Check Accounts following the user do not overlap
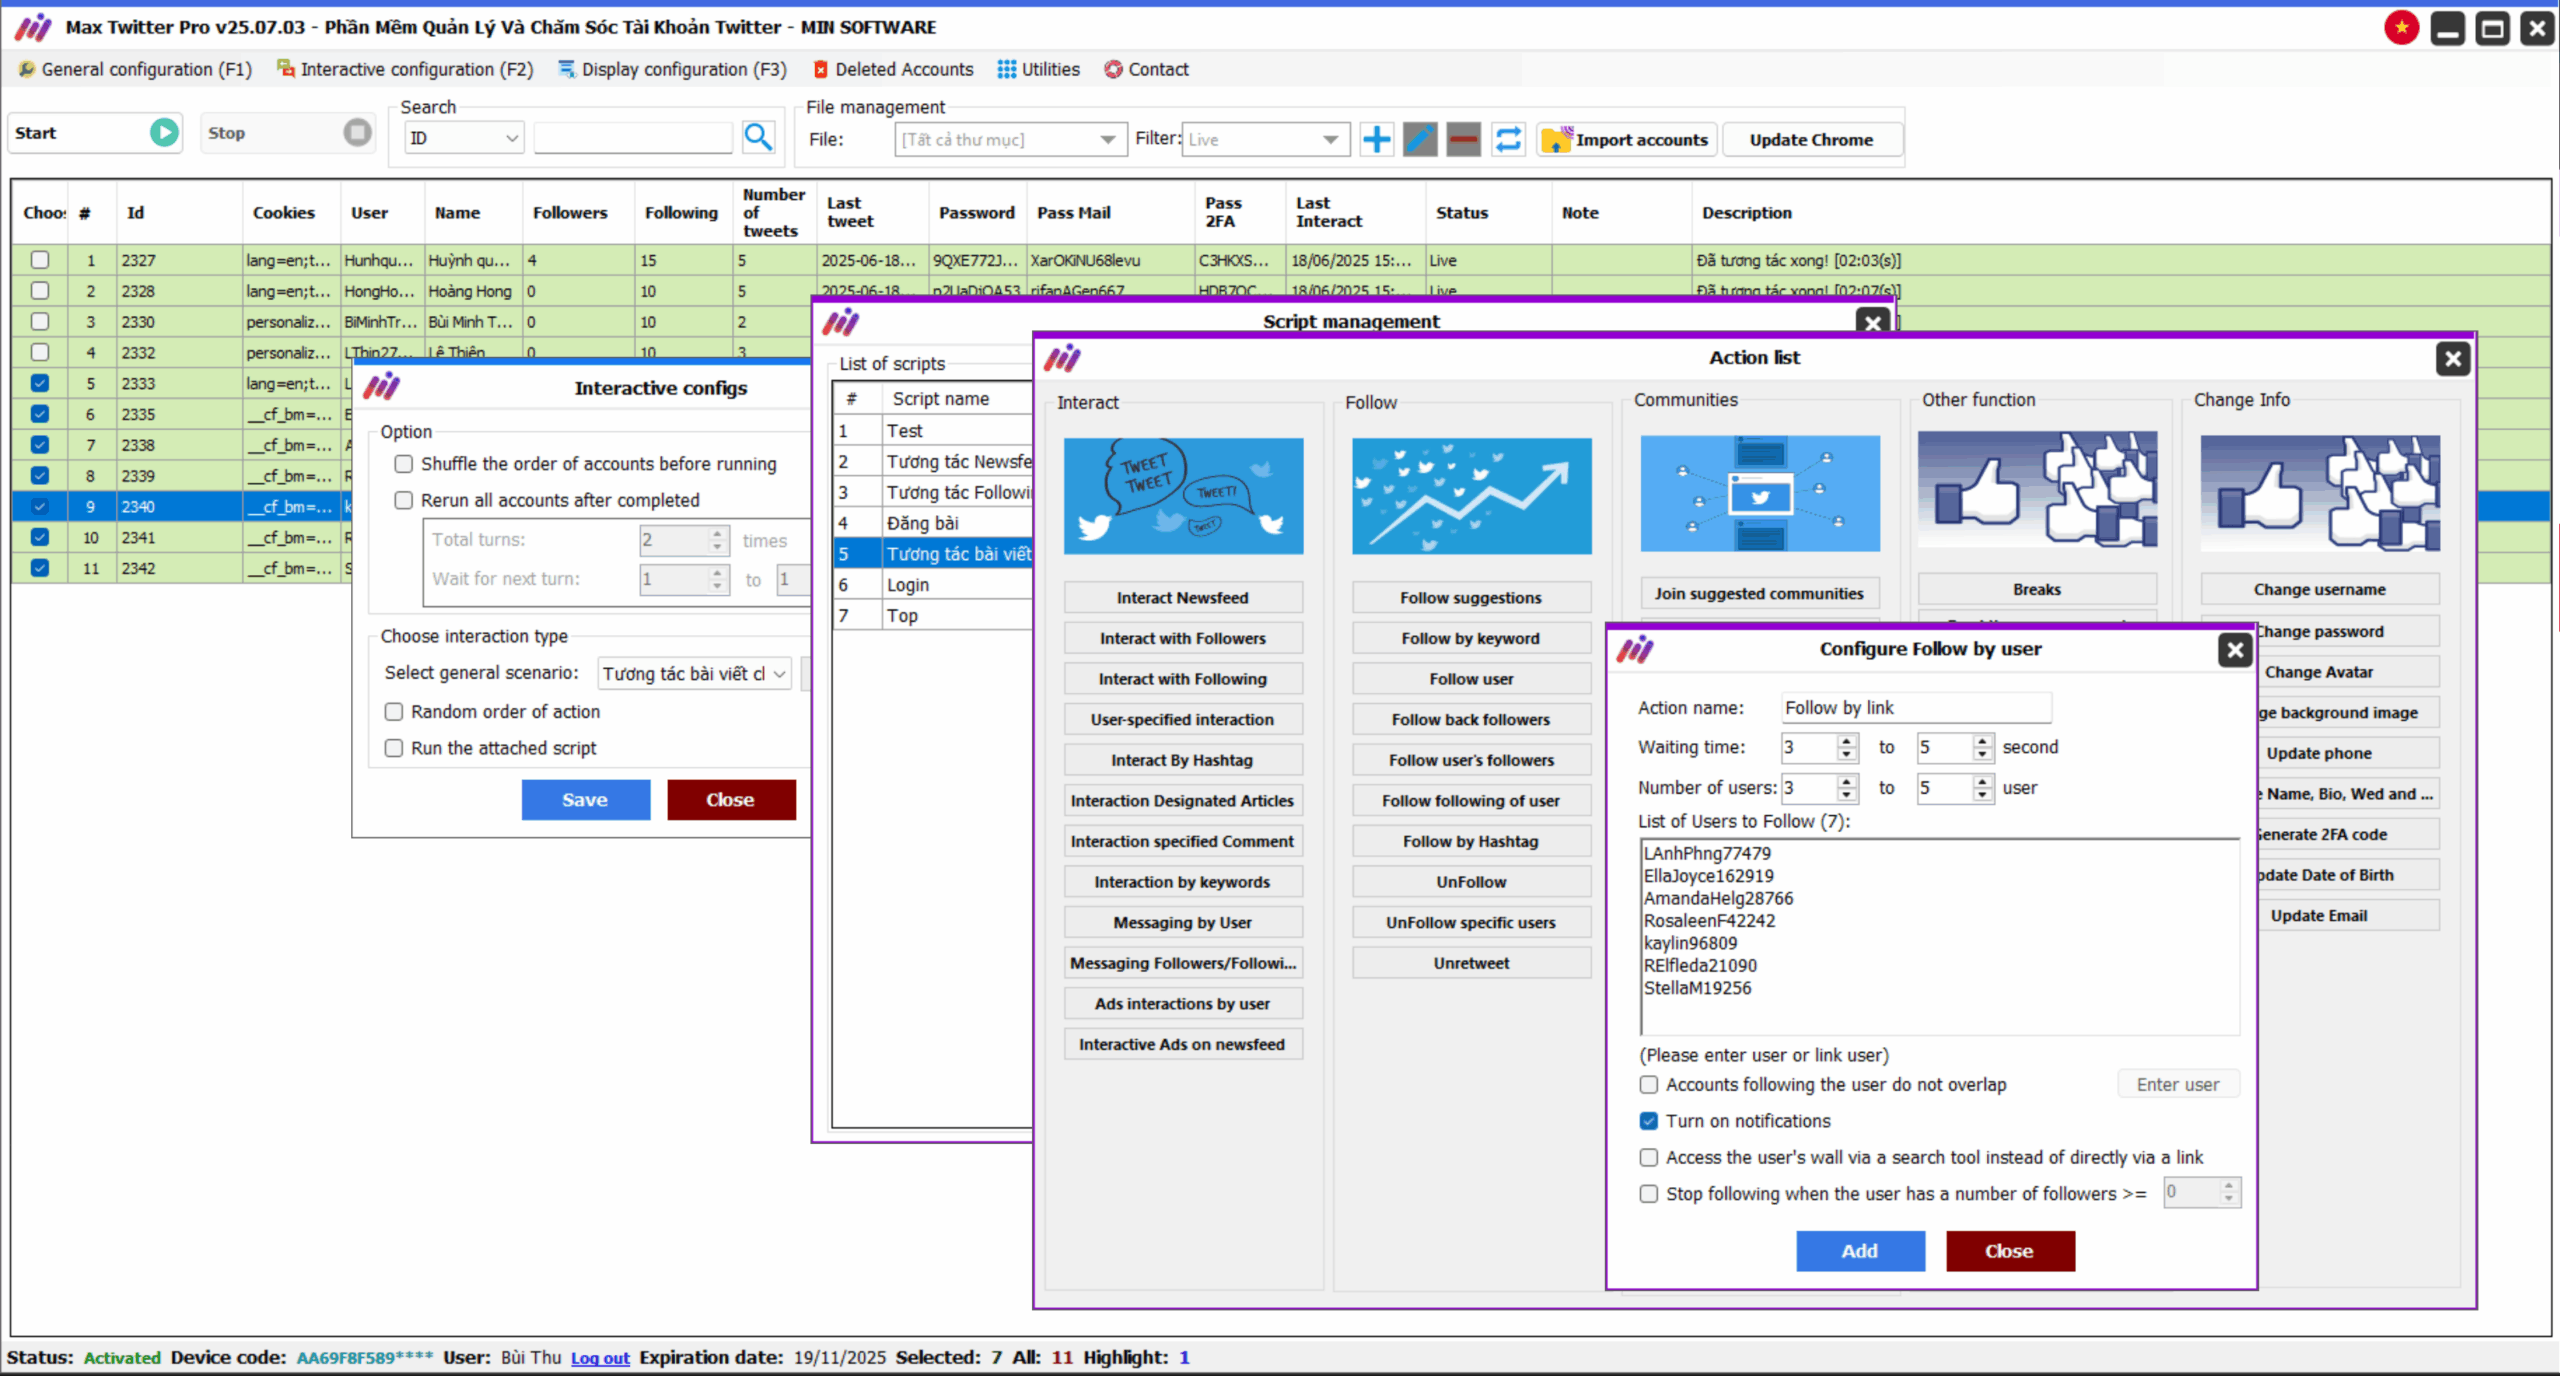Screen dimensions: 2560x1376 (1649, 1085)
